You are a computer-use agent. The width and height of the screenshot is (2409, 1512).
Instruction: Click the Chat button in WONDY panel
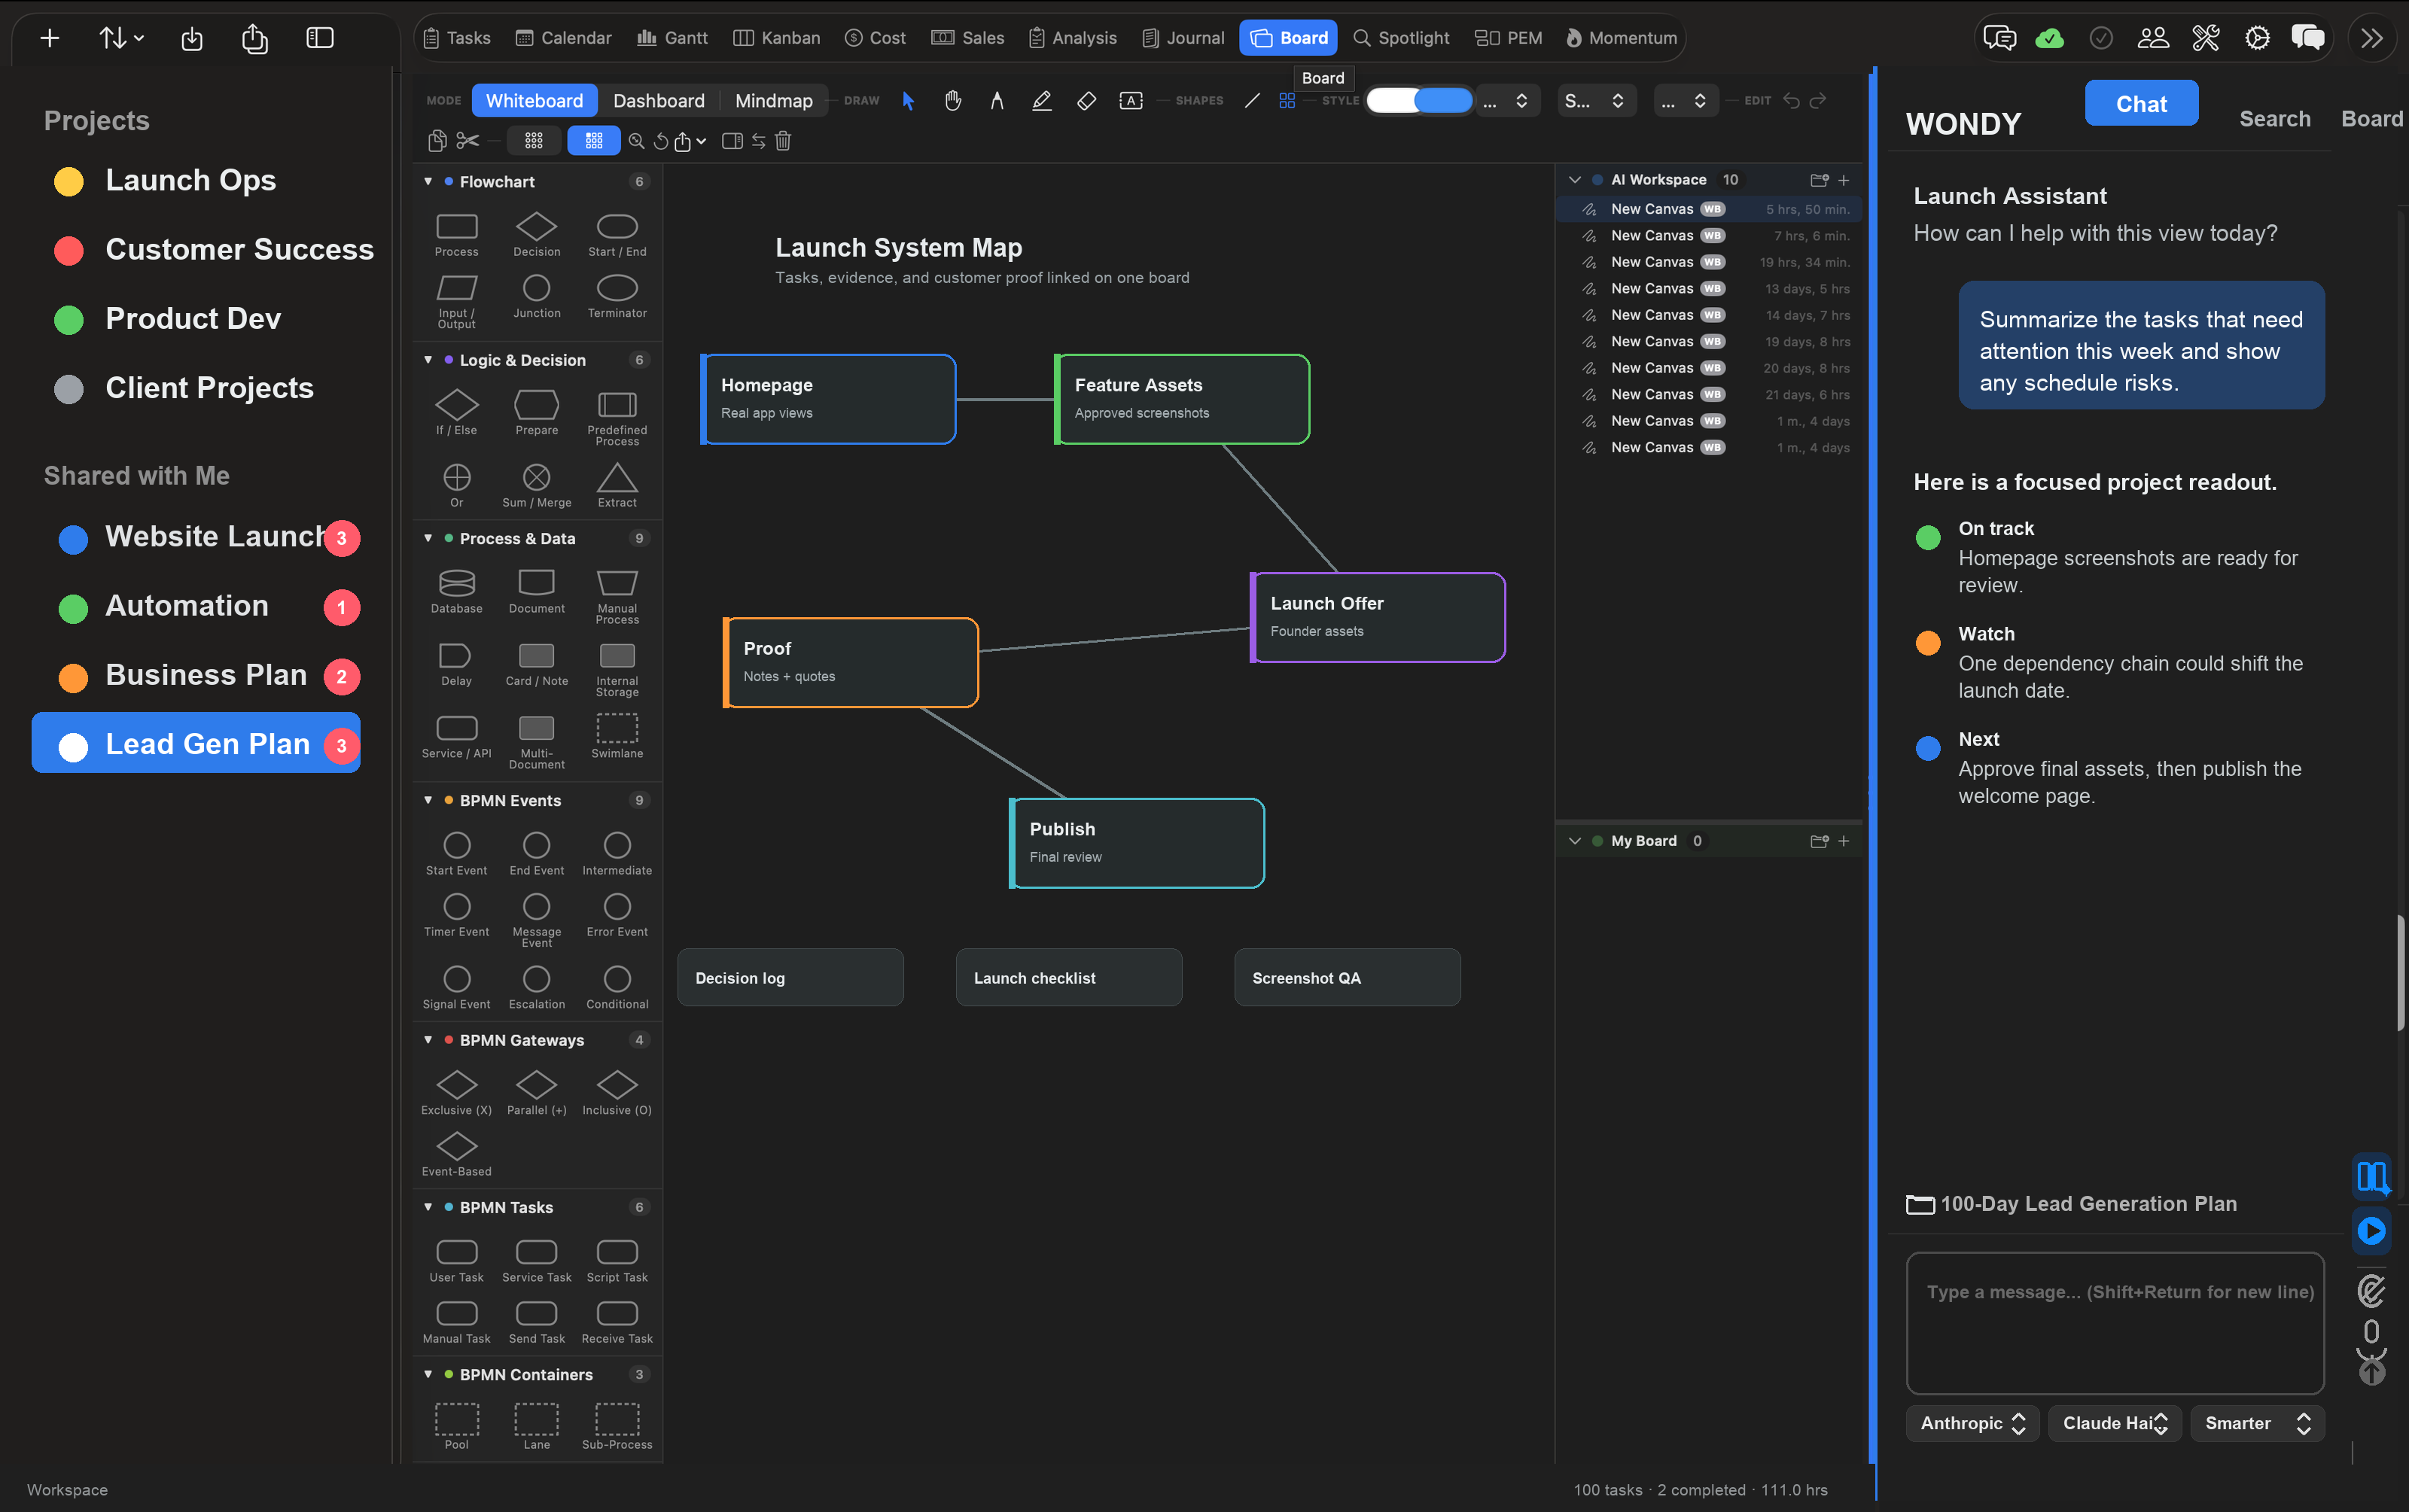[2140, 104]
